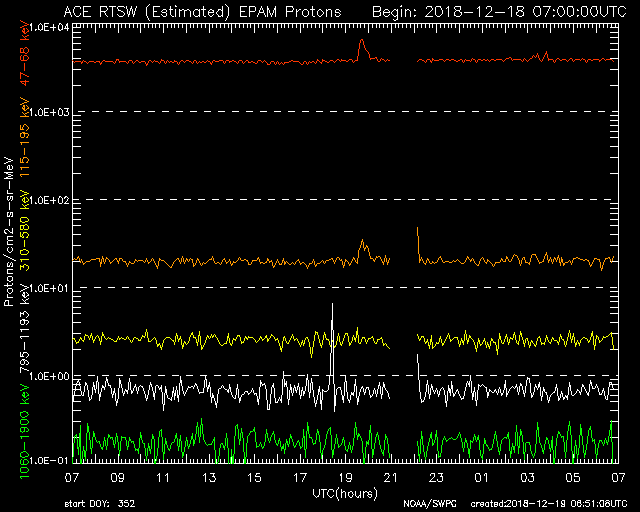Click the ACE RTSW EPAM Protons title
Screen dimensions: 640x512
click(201, 11)
